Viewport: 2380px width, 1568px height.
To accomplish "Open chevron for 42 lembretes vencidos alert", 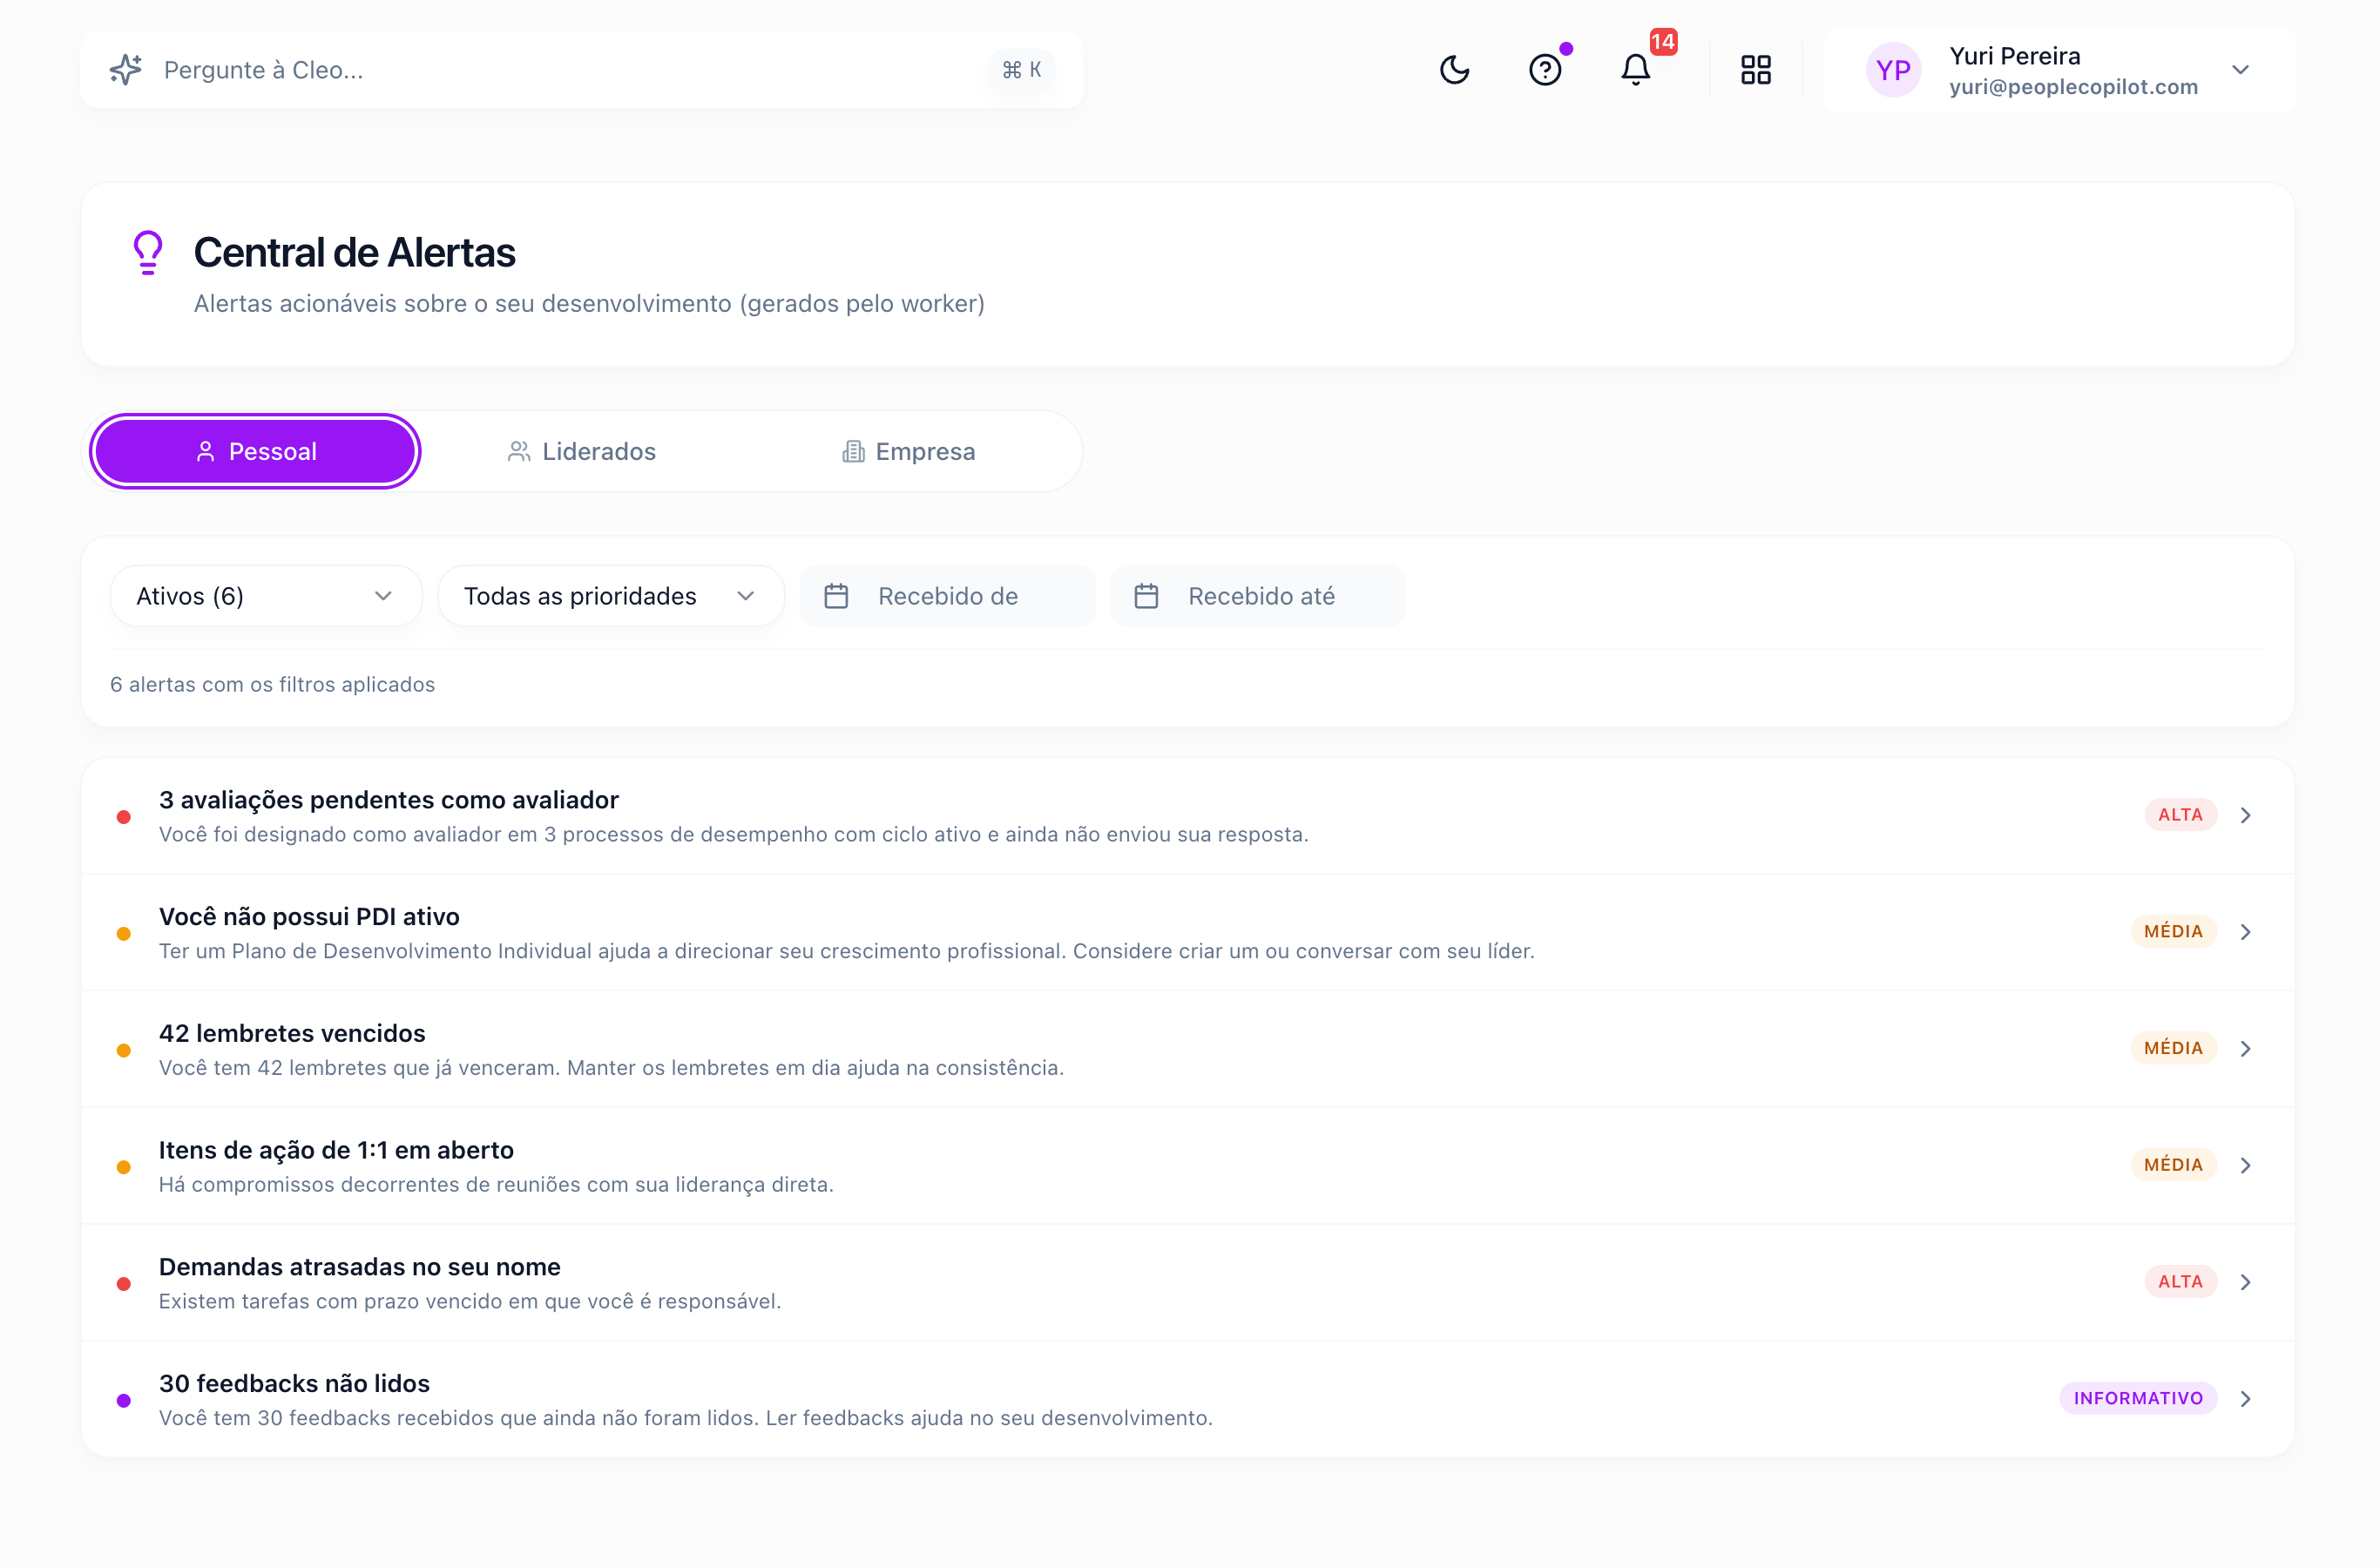I will click(x=2245, y=1048).
